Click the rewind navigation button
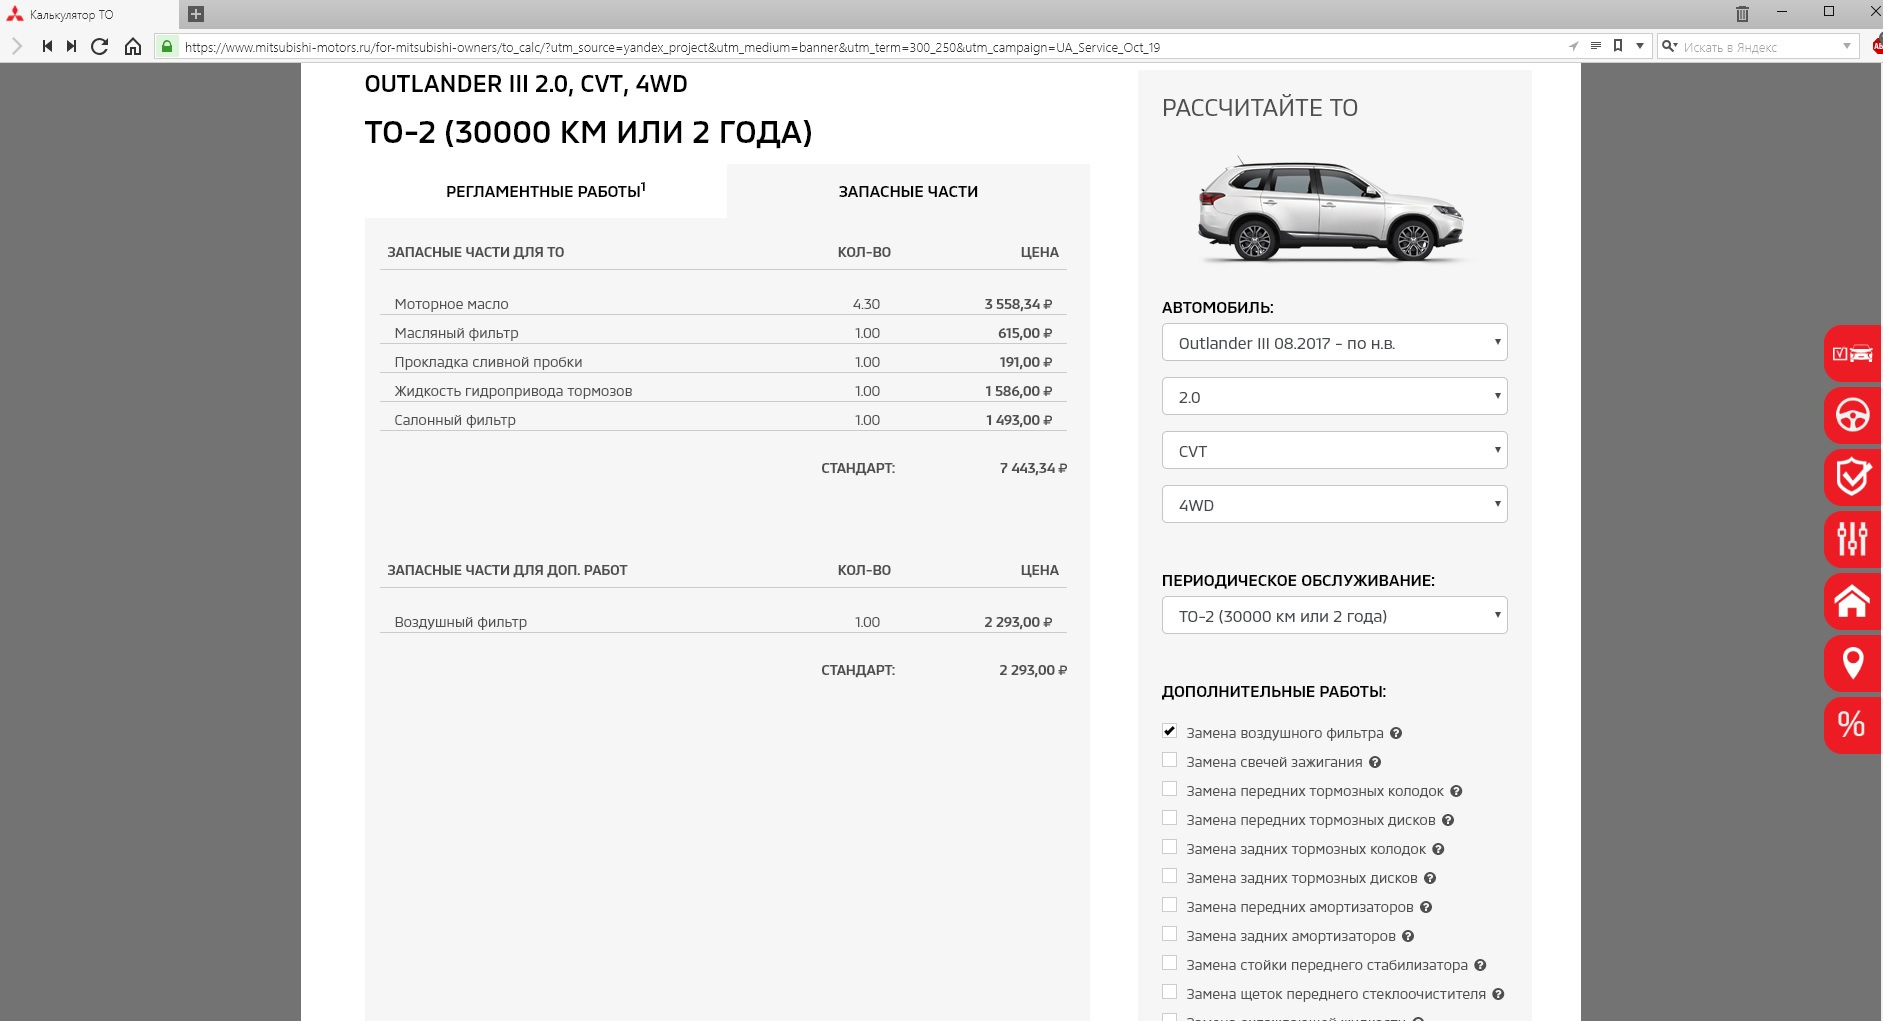1883x1021 pixels. click(47, 46)
